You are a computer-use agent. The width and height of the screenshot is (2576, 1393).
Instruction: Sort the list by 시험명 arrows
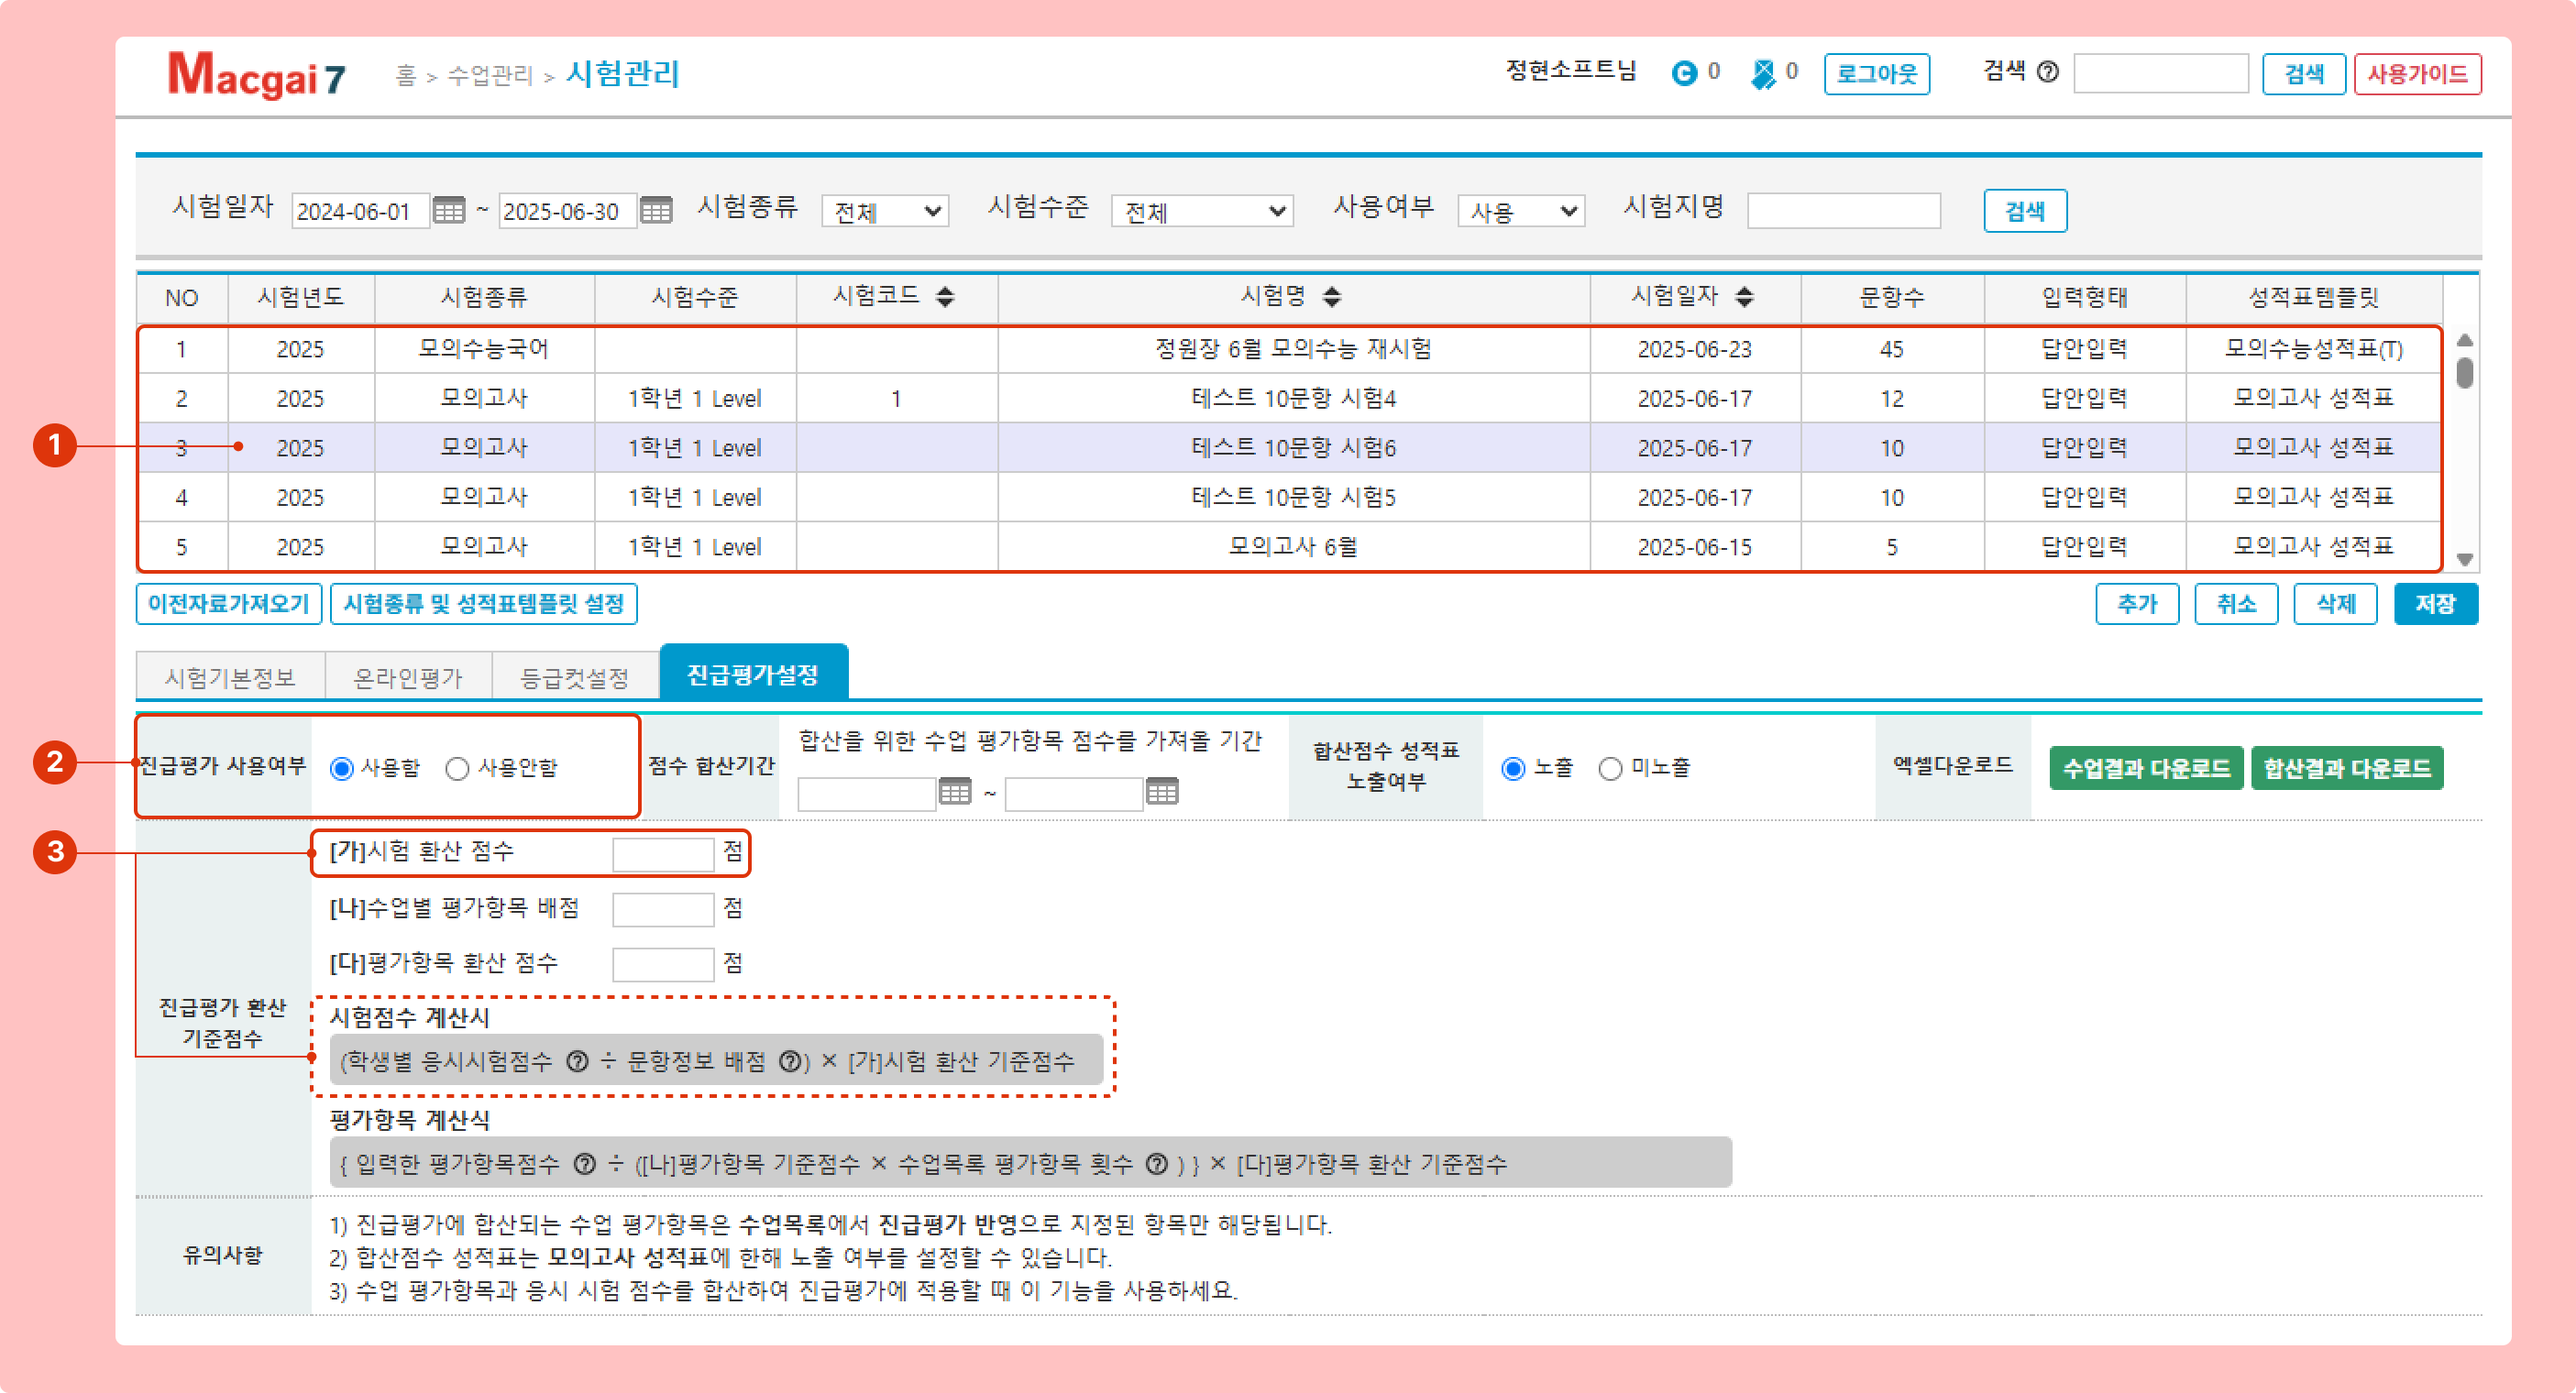(x=1331, y=296)
